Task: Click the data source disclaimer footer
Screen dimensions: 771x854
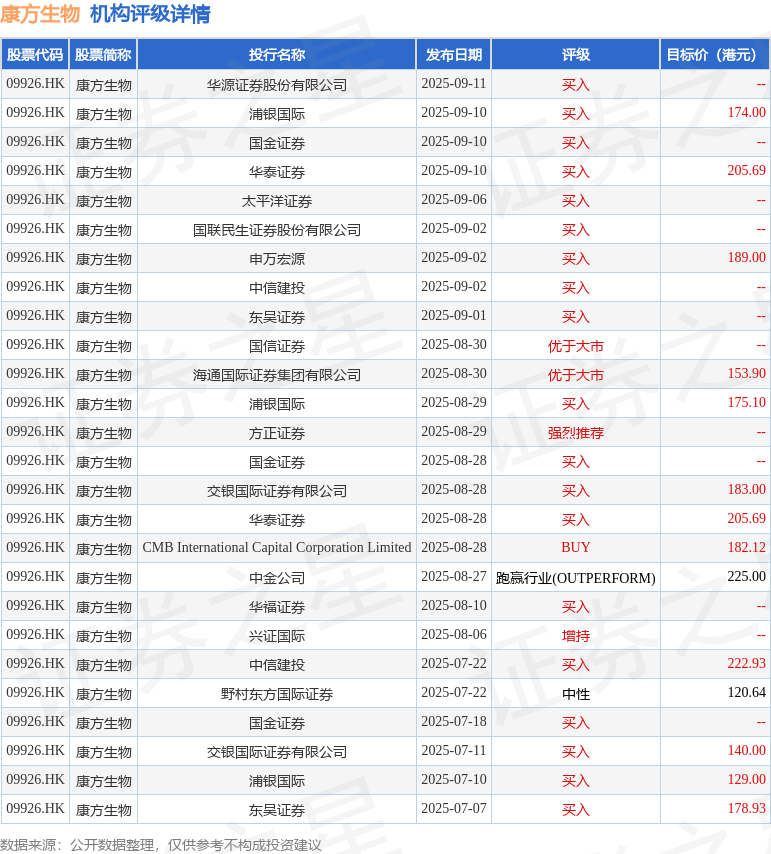Action: tap(161, 845)
